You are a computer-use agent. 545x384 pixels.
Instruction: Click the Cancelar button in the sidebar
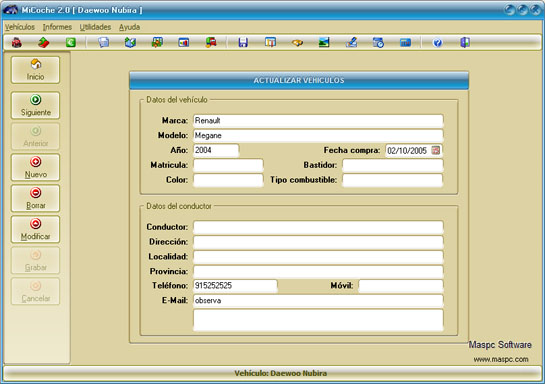click(35, 291)
